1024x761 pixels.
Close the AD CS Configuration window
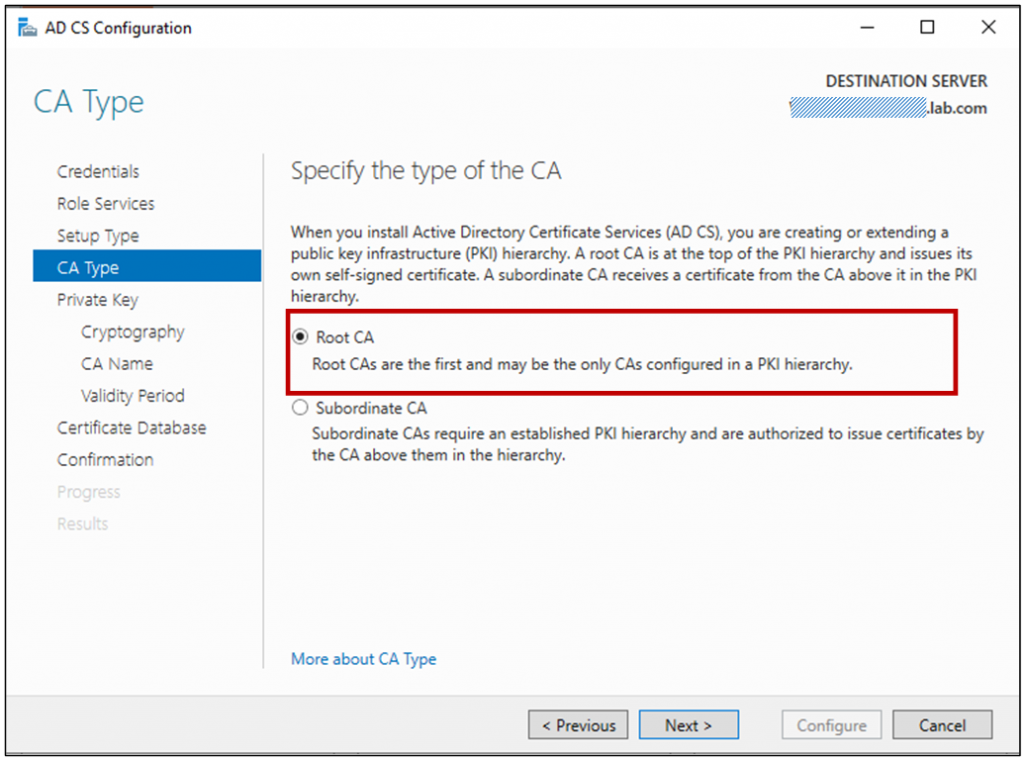point(989,27)
